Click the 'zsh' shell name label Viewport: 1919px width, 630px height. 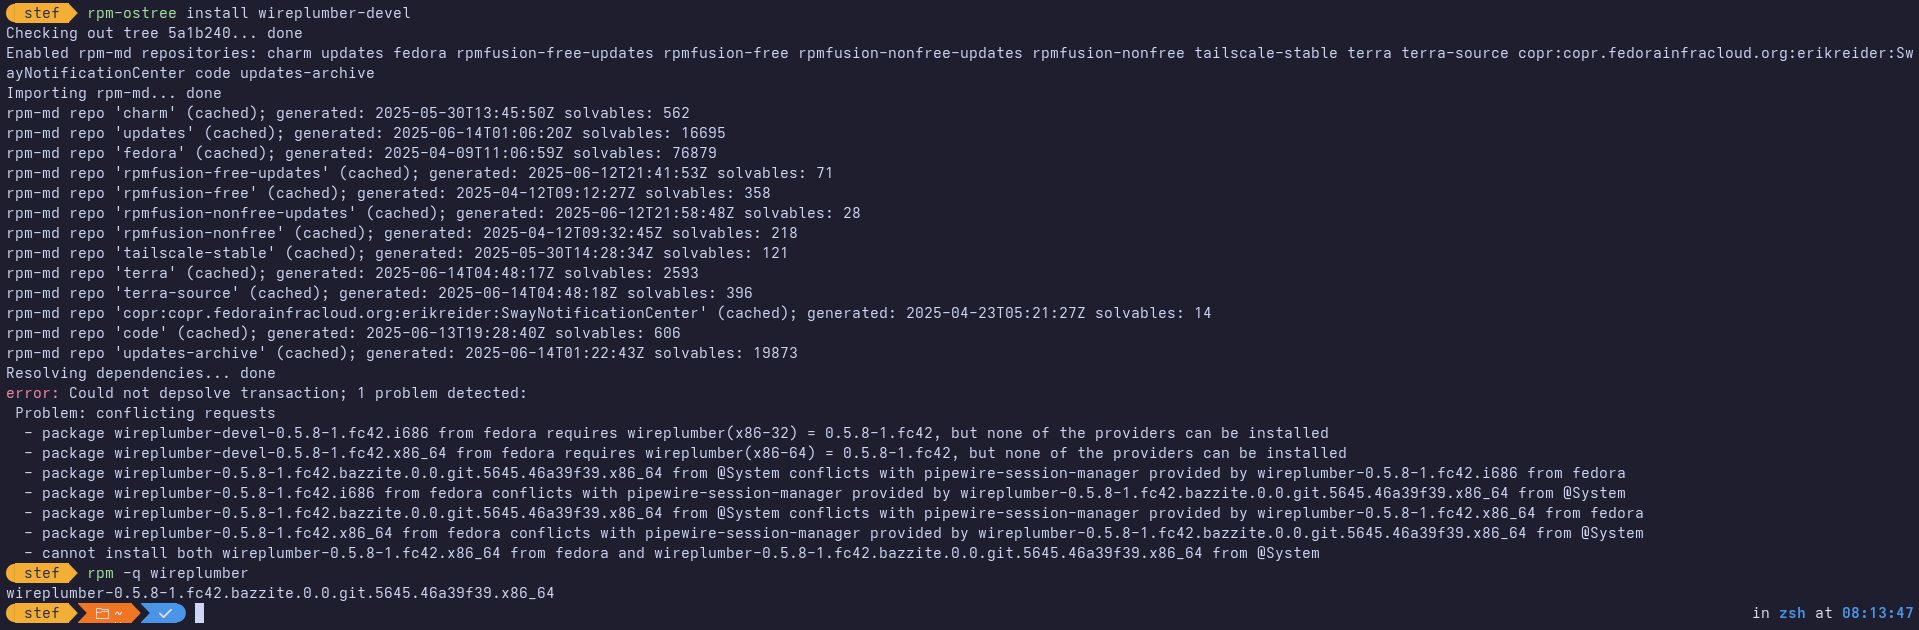[1792, 613]
